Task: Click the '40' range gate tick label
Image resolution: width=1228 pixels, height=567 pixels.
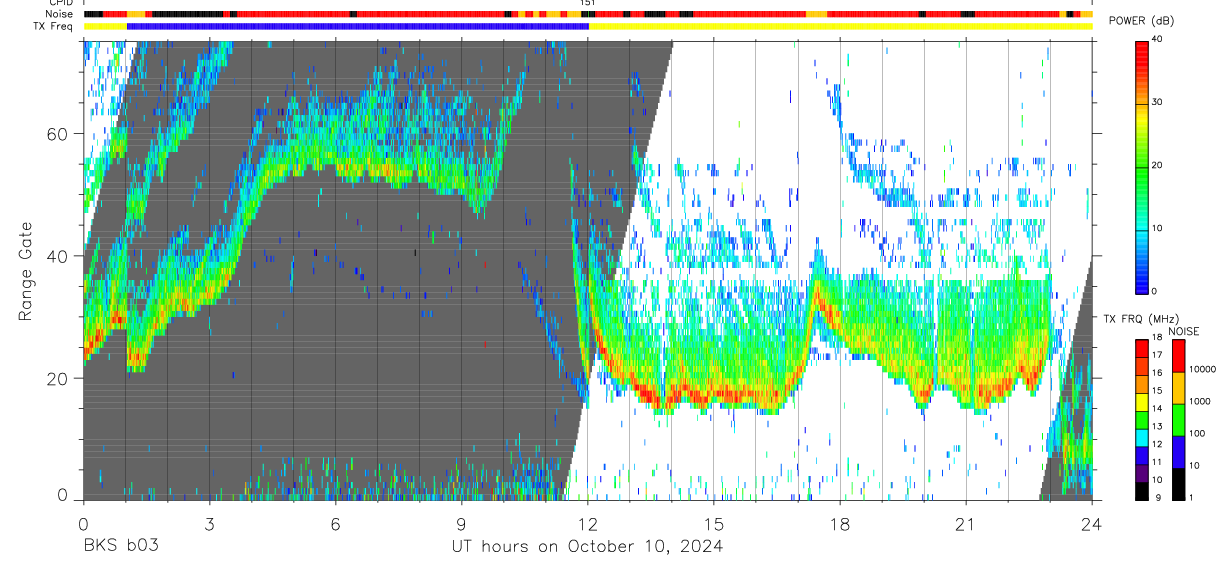Action: pyautogui.click(x=60, y=256)
